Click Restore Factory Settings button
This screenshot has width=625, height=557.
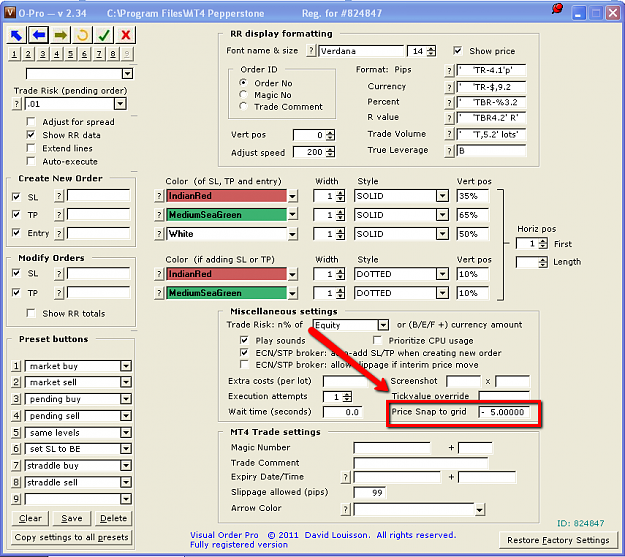pyautogui.click(x=558, y=540)
